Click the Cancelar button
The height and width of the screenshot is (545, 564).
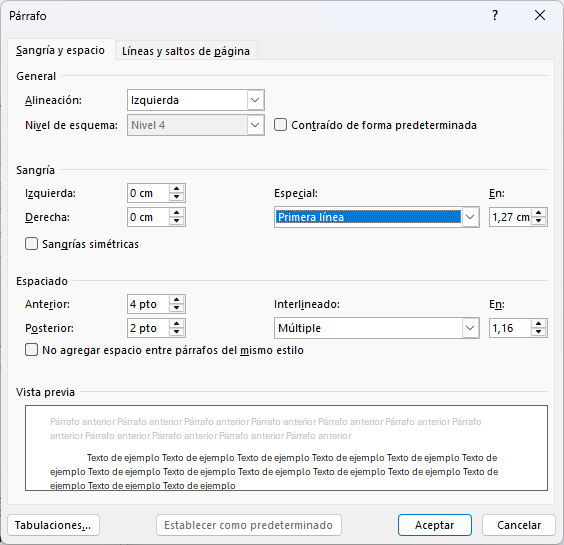[519, 525]
